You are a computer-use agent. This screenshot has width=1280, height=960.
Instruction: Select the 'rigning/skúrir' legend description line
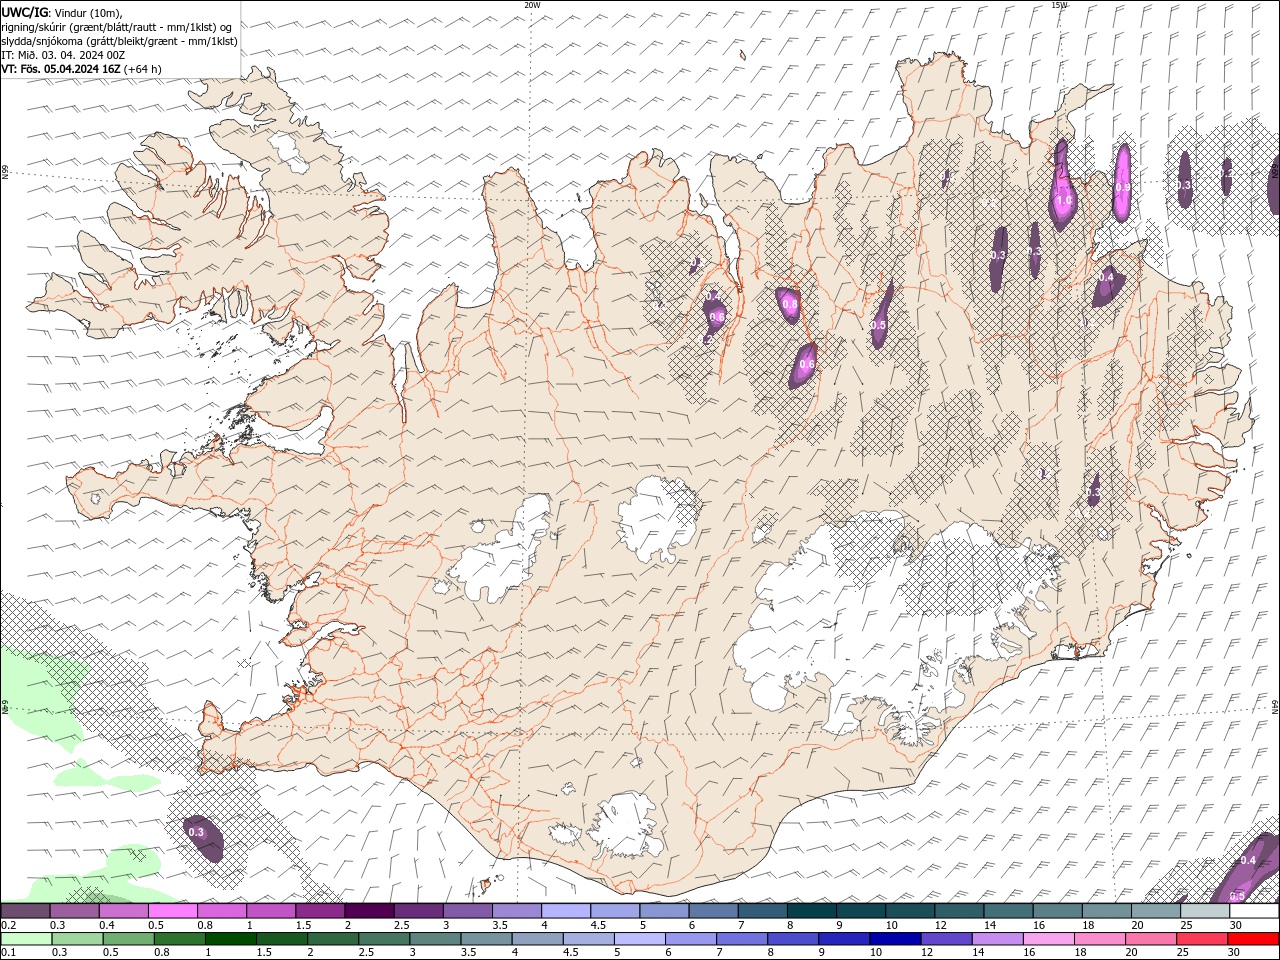(x=117, y=27)
